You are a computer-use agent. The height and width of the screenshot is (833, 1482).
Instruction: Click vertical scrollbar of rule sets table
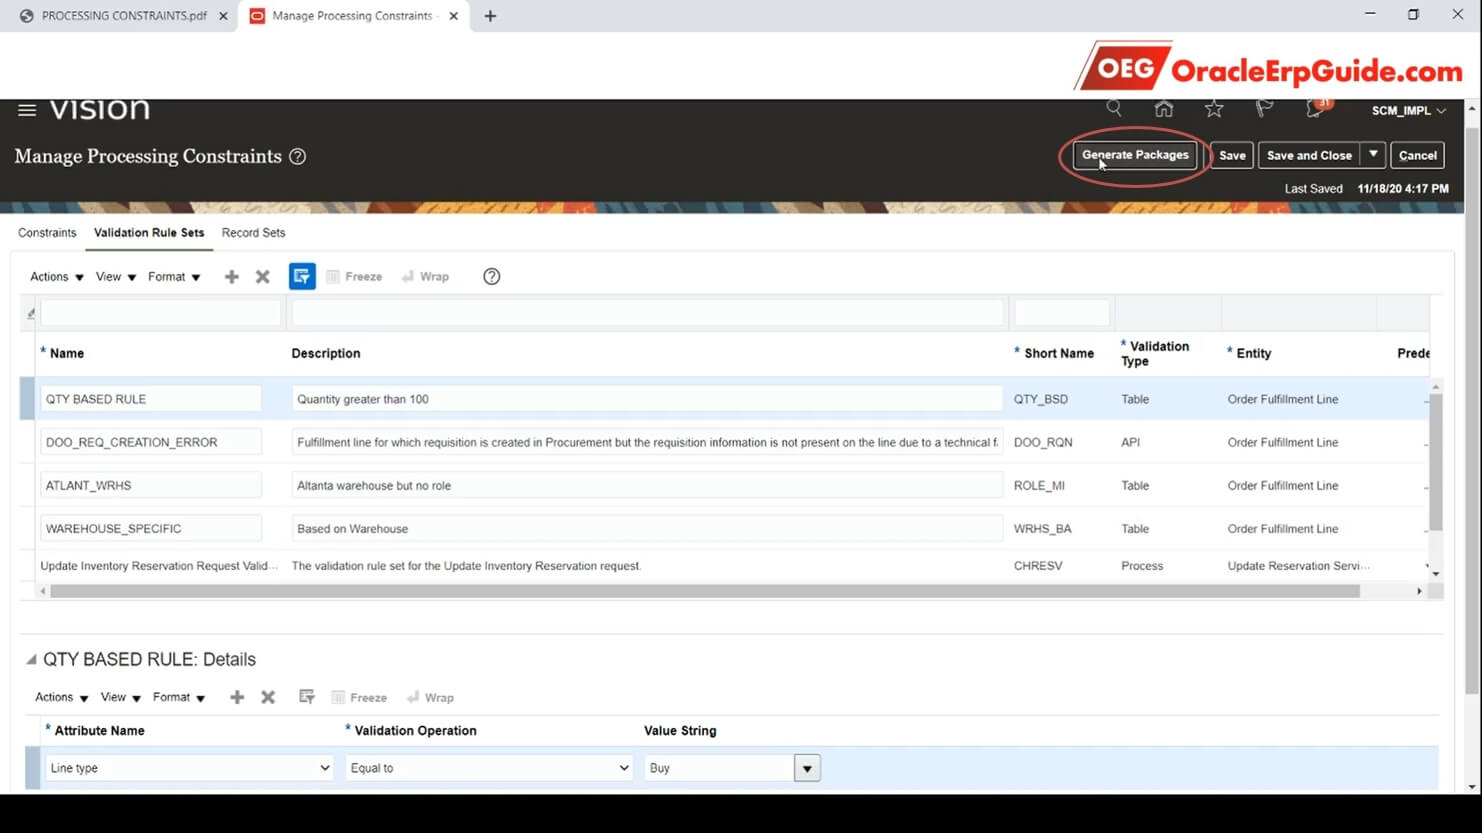tap(1436, 462)
